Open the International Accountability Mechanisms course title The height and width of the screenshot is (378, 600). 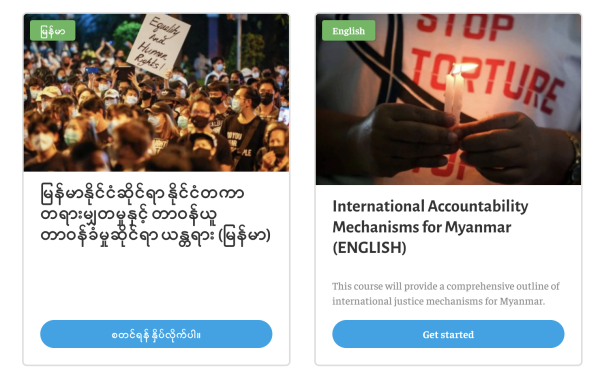pyautogui.click(x=430, y=226)
